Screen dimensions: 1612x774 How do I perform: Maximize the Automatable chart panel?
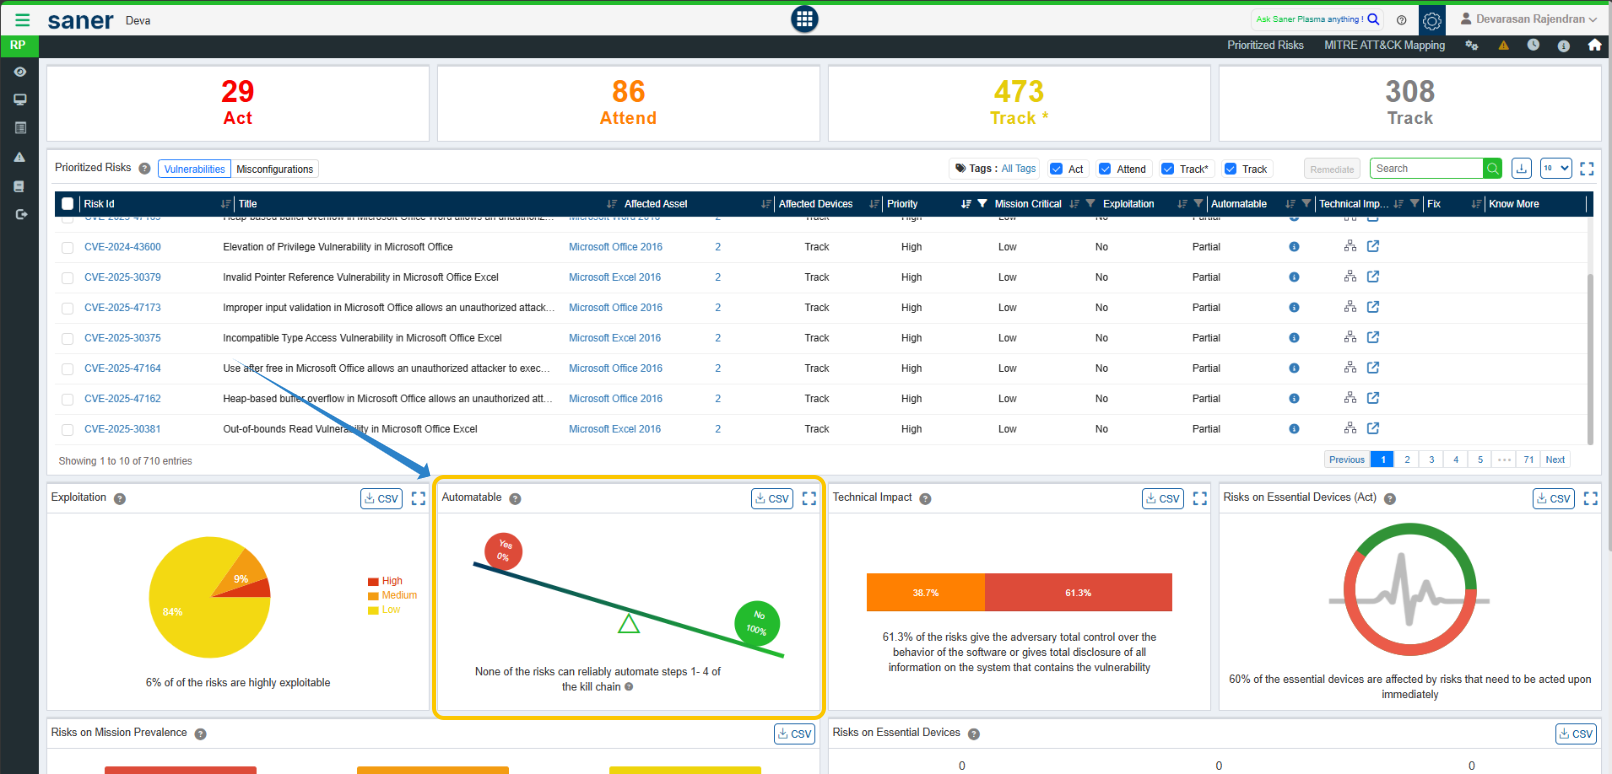tap(809, 498)
